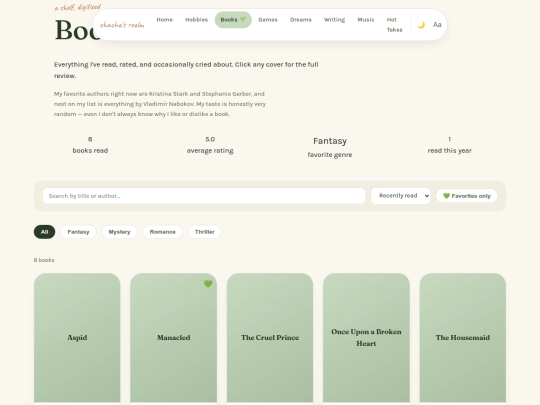
Task: Open the Dreams section
Action: coord(301,20)
